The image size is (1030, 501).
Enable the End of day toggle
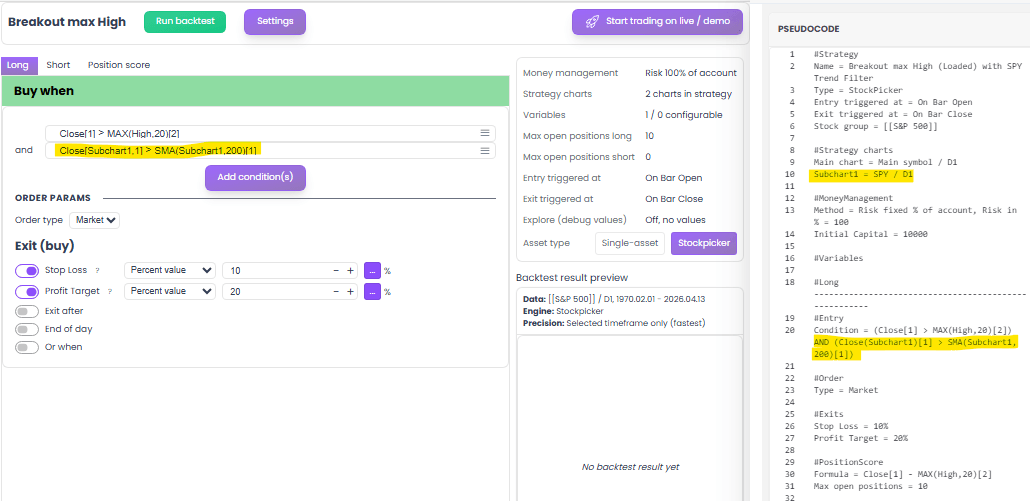27,329
